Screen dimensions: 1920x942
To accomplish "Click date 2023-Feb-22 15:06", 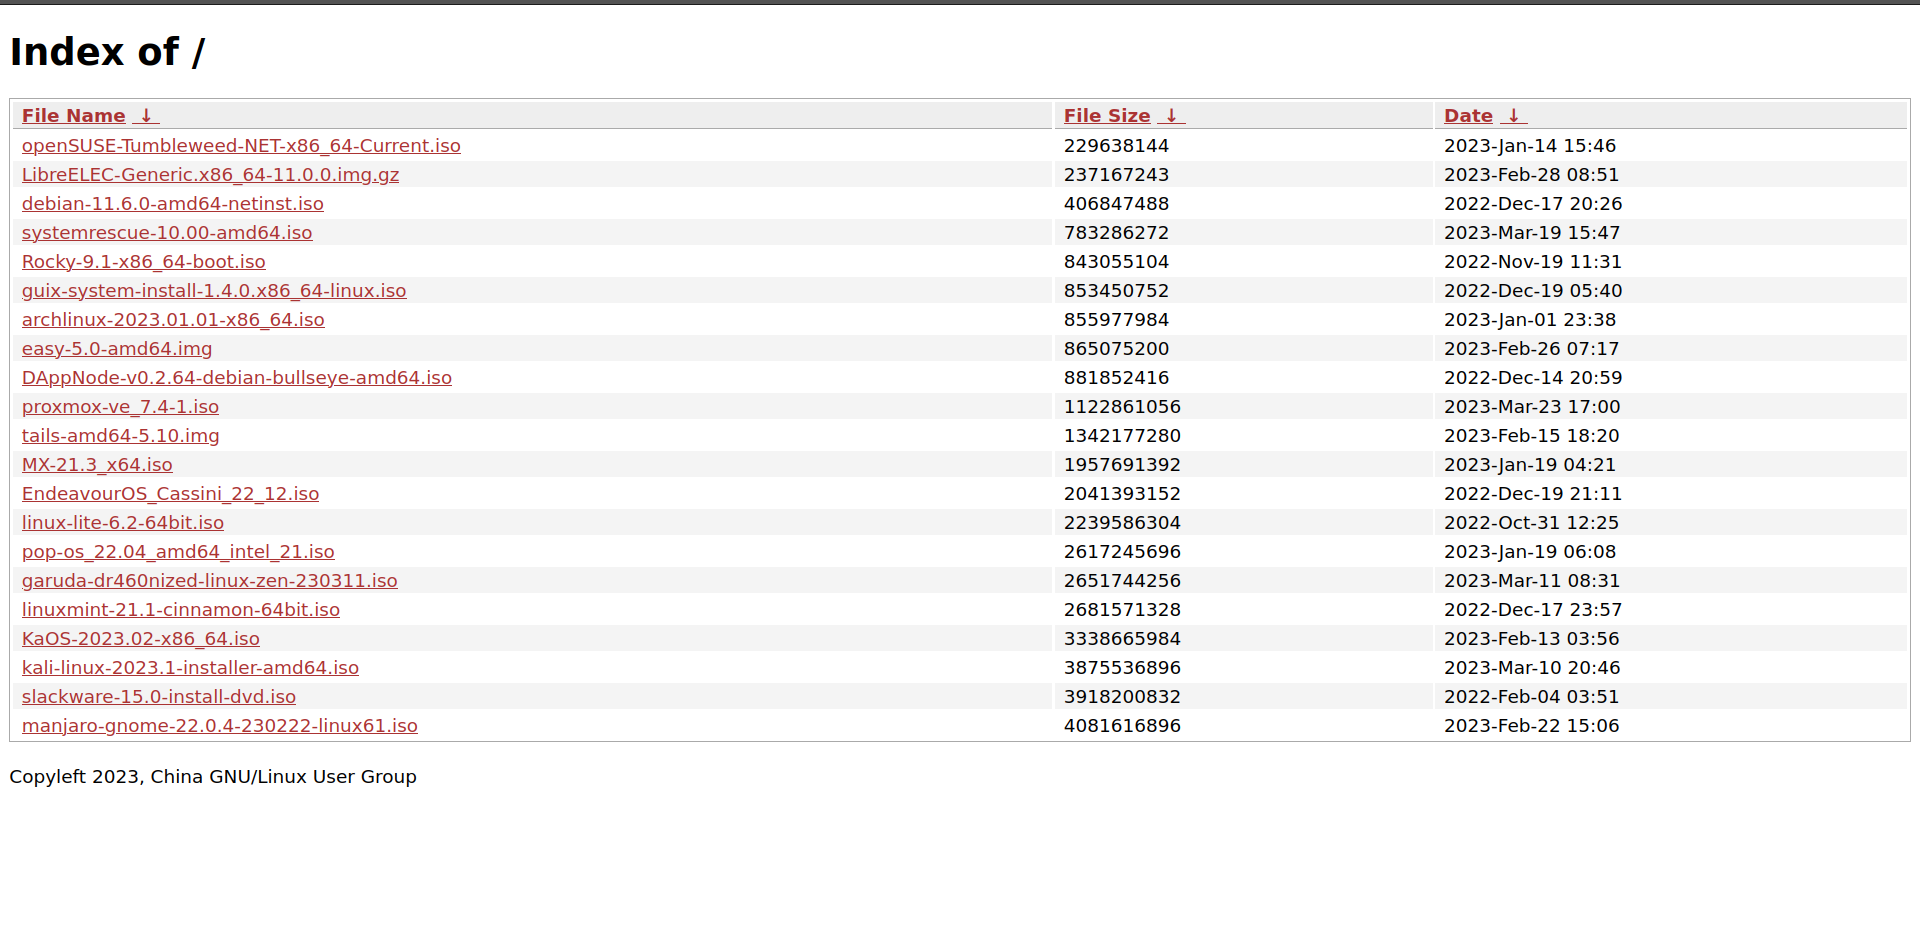I will tap(1531, 726).
